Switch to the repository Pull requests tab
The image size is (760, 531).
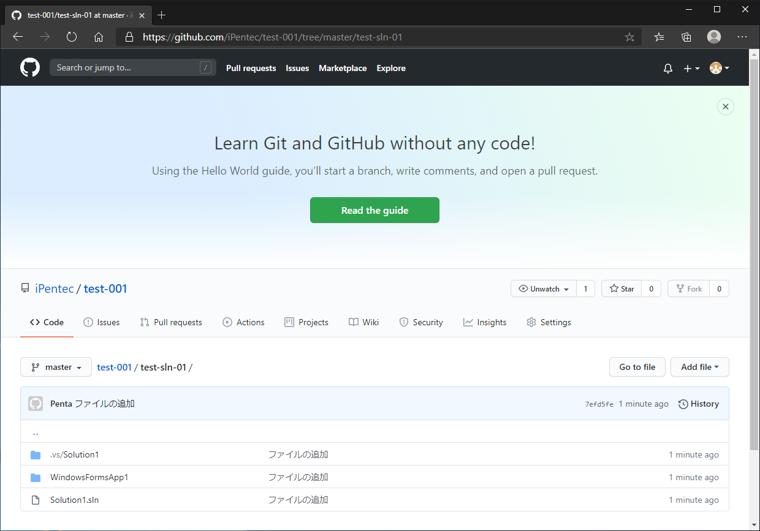pyautogui.click(x=171, y=322)
